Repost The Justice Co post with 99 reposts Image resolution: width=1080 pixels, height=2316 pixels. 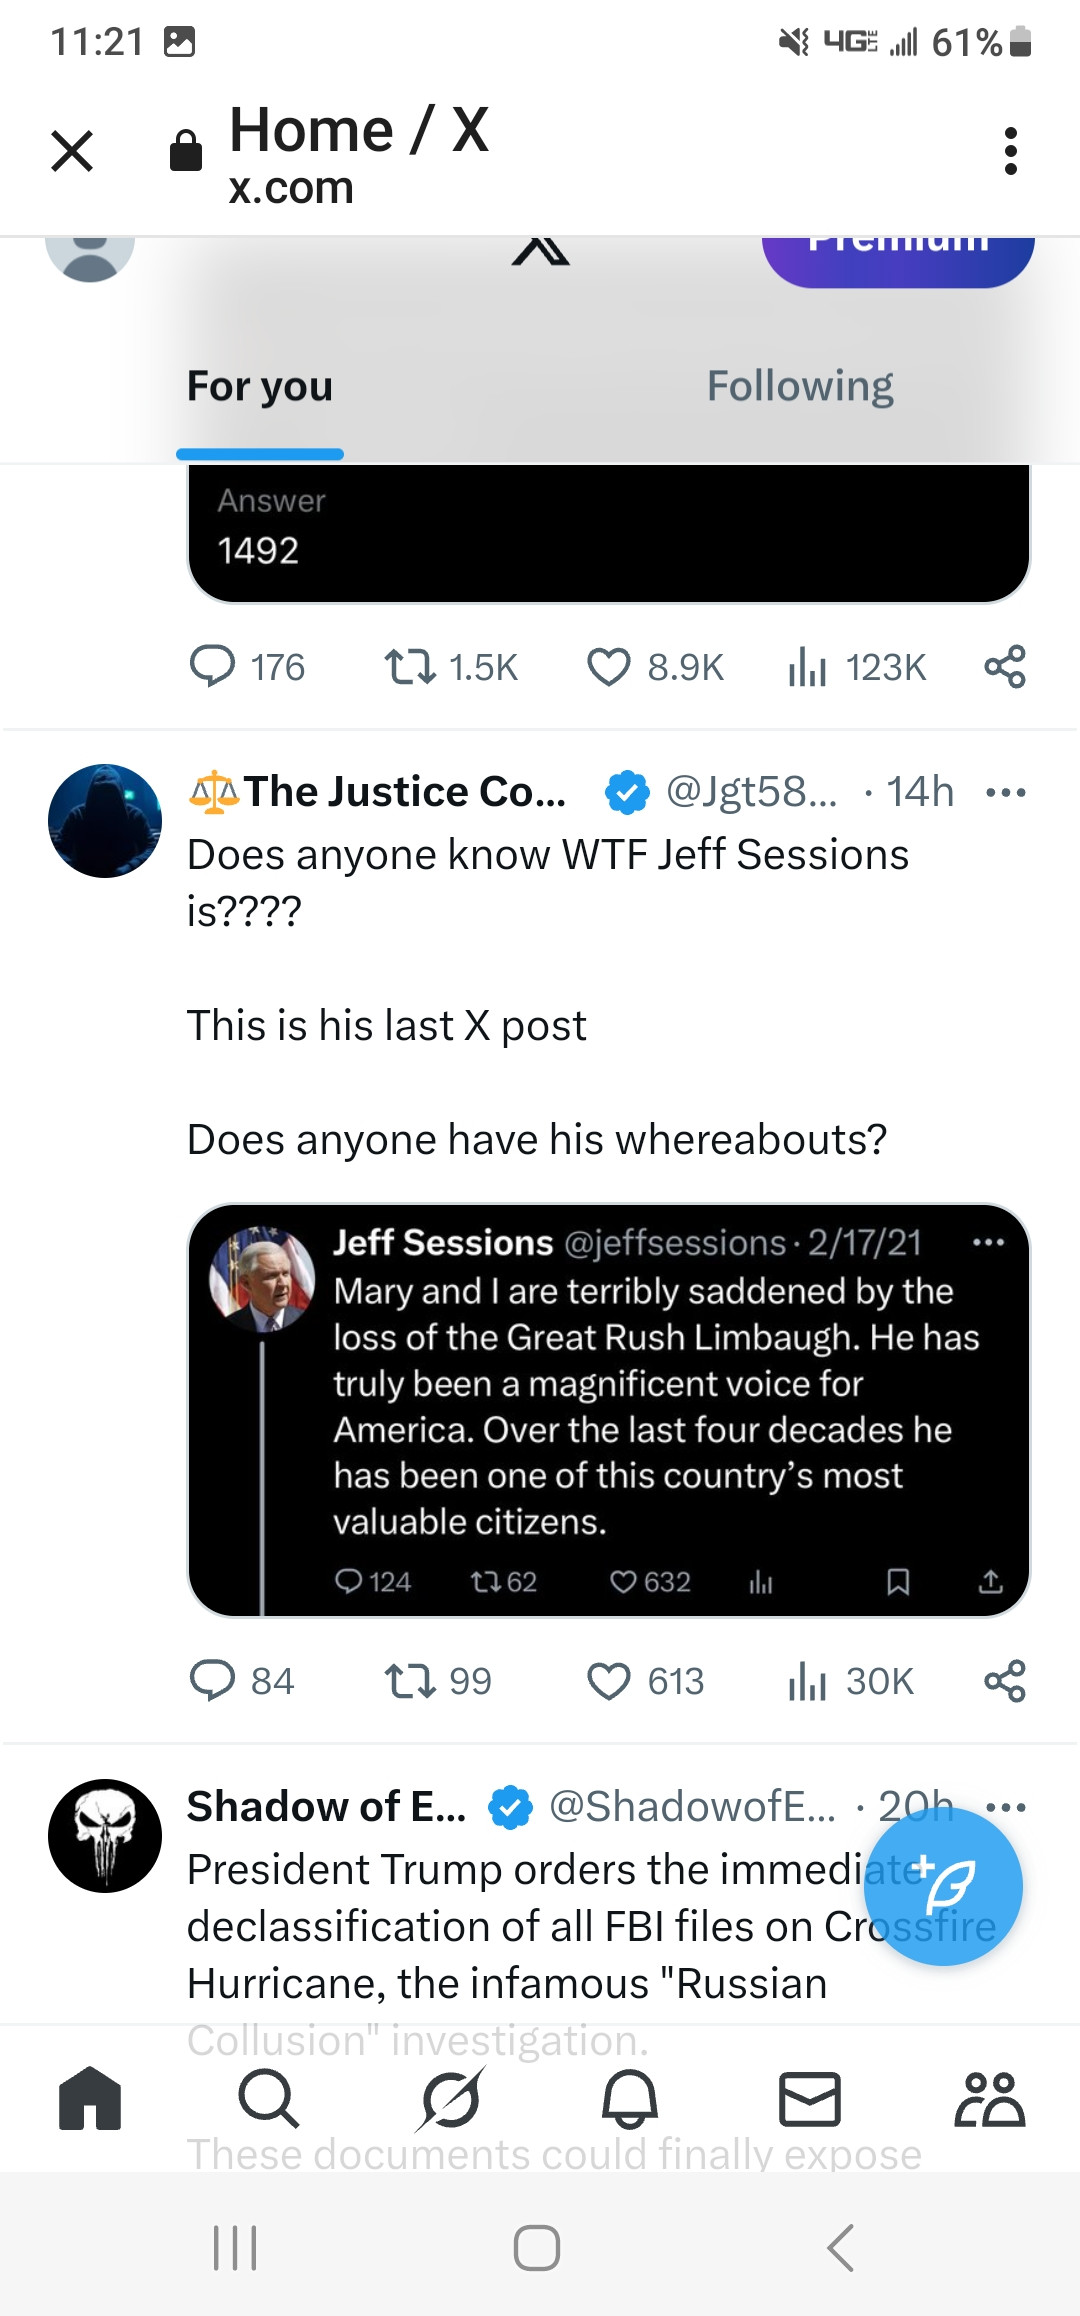point(410,1681)
